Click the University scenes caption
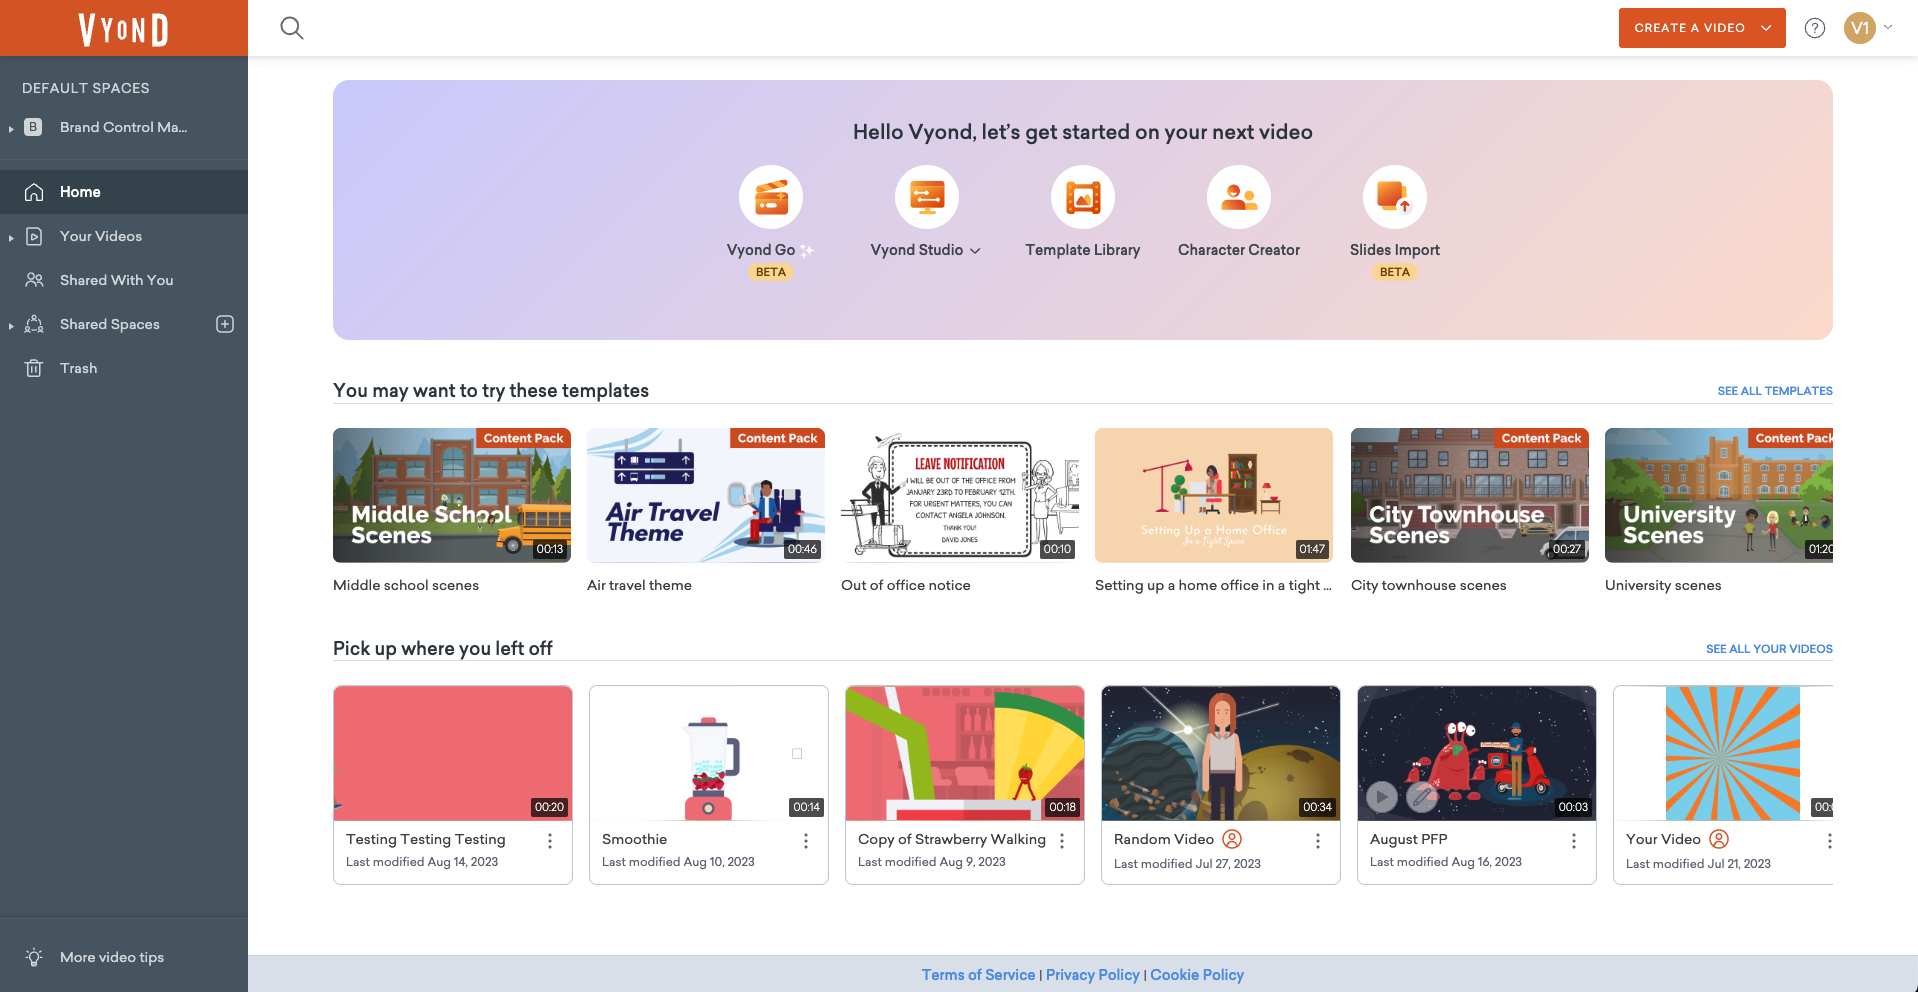 pos(1663,585)
